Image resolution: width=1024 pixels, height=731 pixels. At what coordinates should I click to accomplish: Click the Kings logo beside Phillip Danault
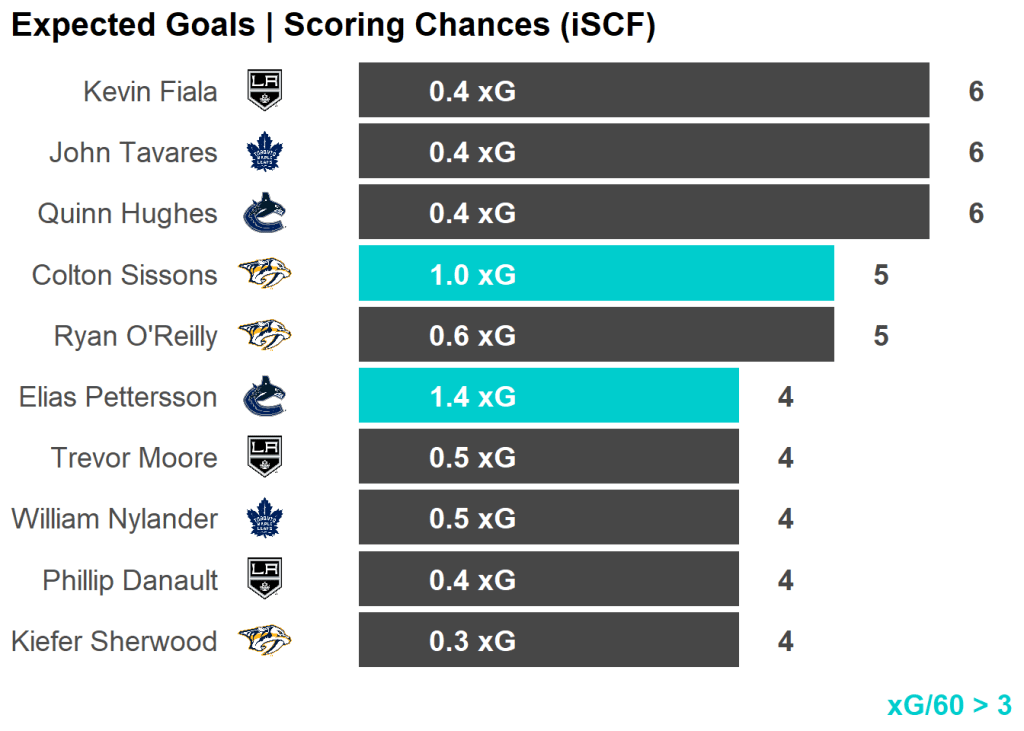[265, 579]
